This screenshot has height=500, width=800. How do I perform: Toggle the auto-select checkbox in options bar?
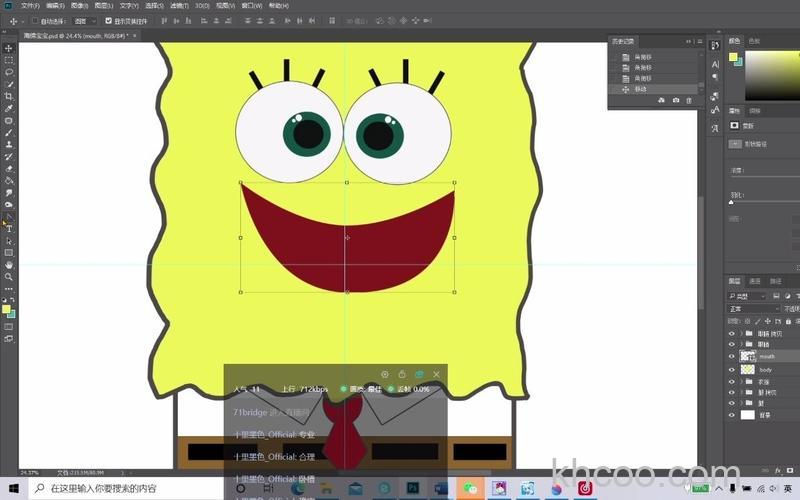(x=35, y=20)
